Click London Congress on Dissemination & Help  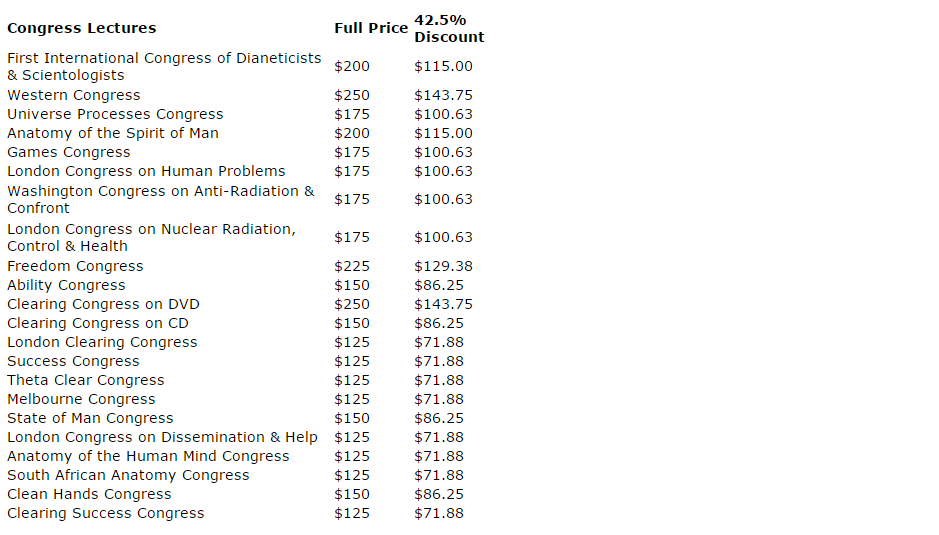(x=162, y=437)
